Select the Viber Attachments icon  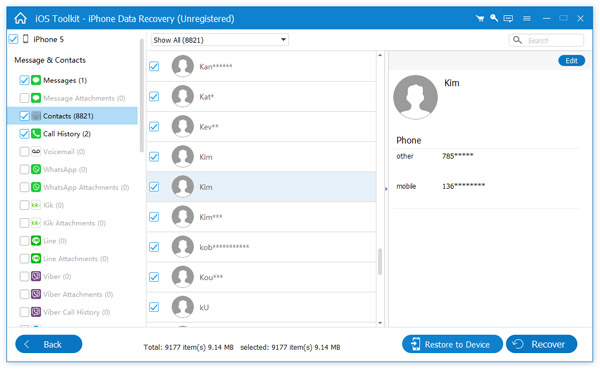point(36,294)
